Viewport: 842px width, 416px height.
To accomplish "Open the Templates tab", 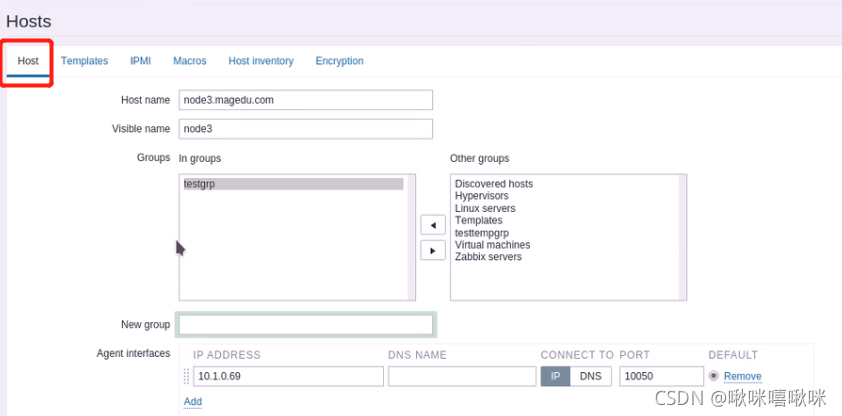I will coord(84,61).
